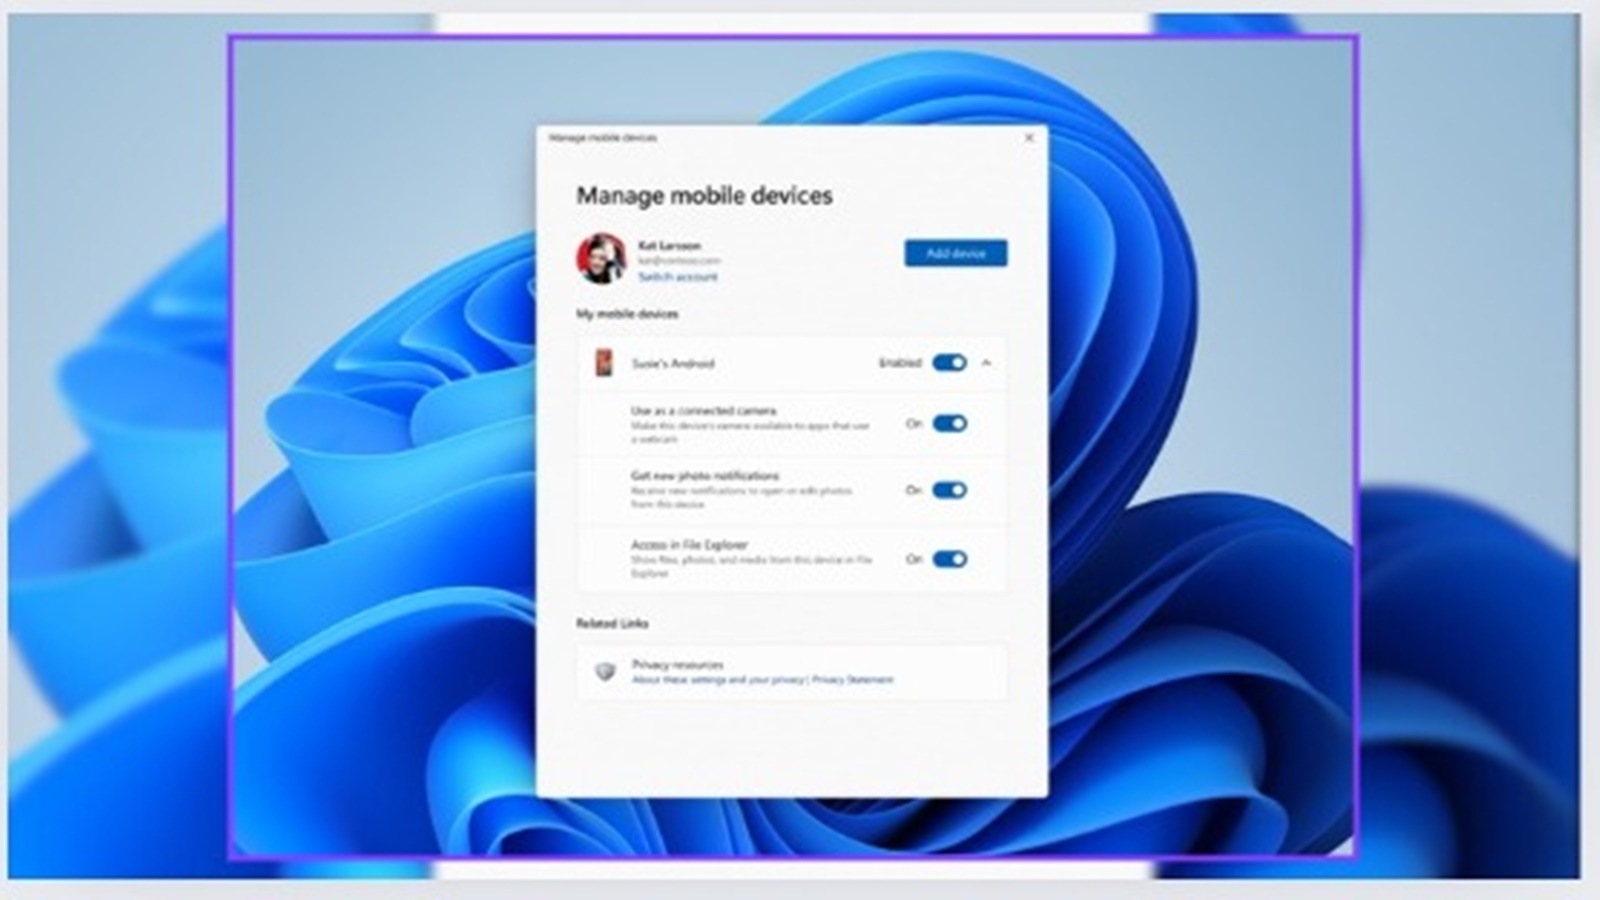Image resolution: width=1600 pixels, height=900 pixels.
Task: Open Switch account
Action: 676,276
